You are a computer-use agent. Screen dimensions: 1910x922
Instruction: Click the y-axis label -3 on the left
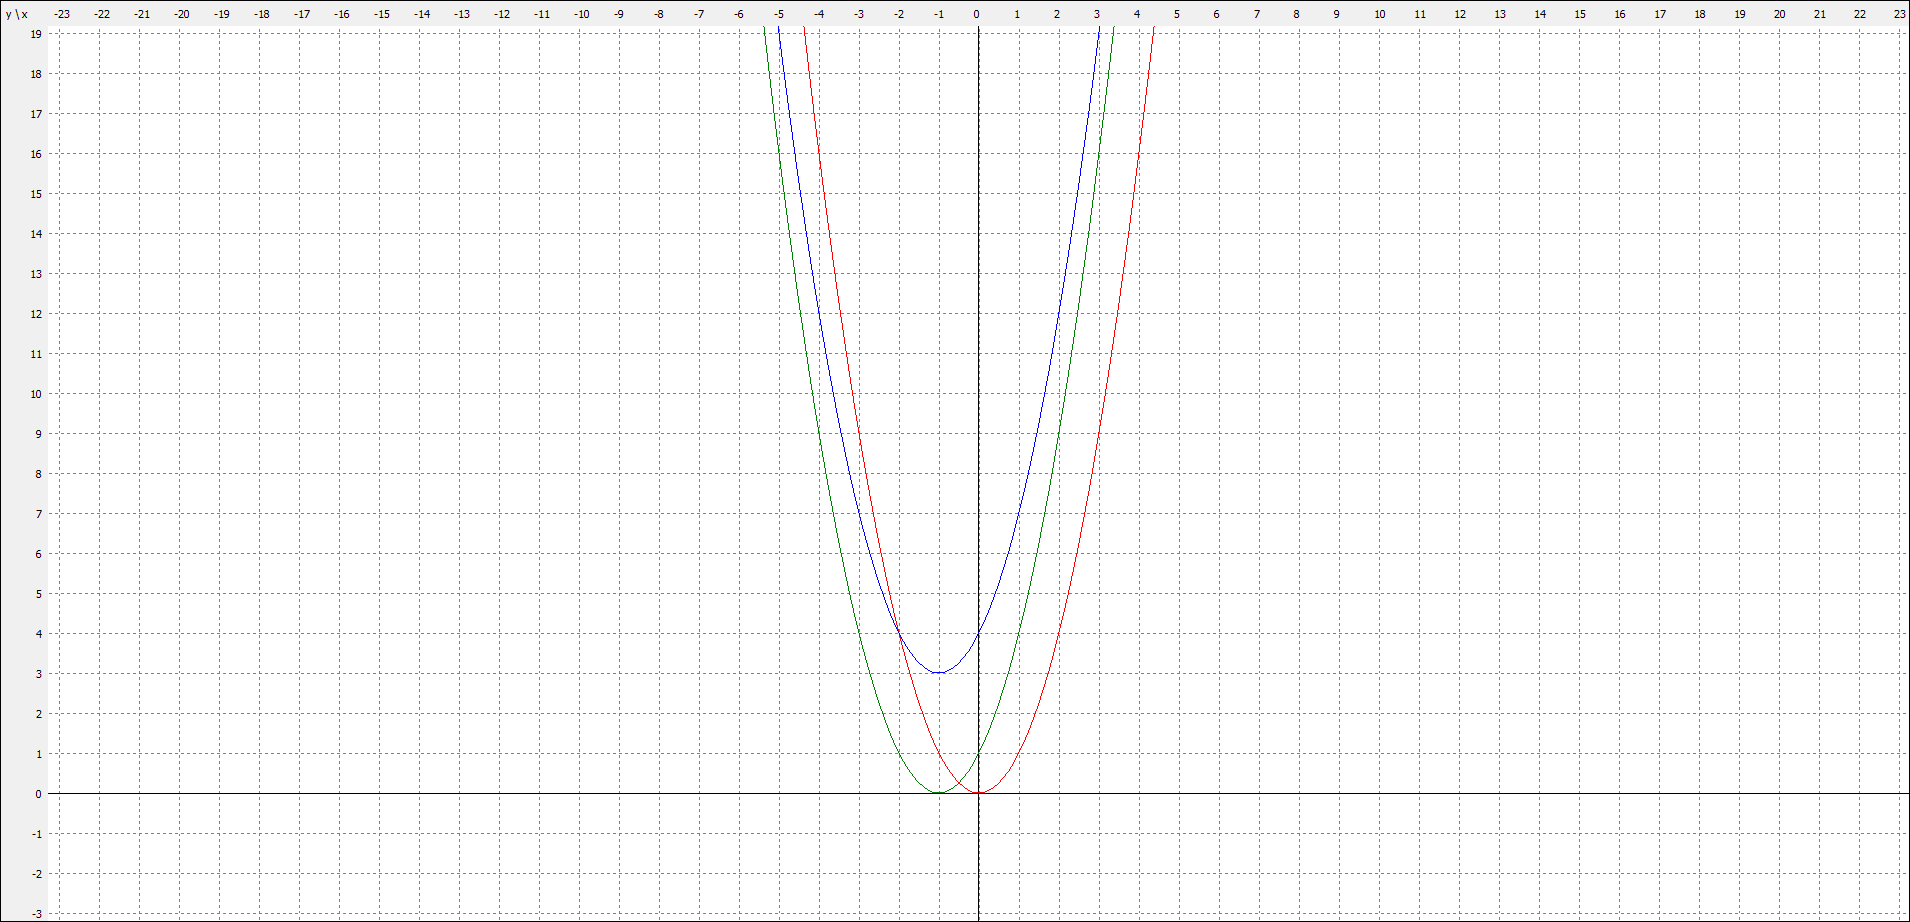36,914
